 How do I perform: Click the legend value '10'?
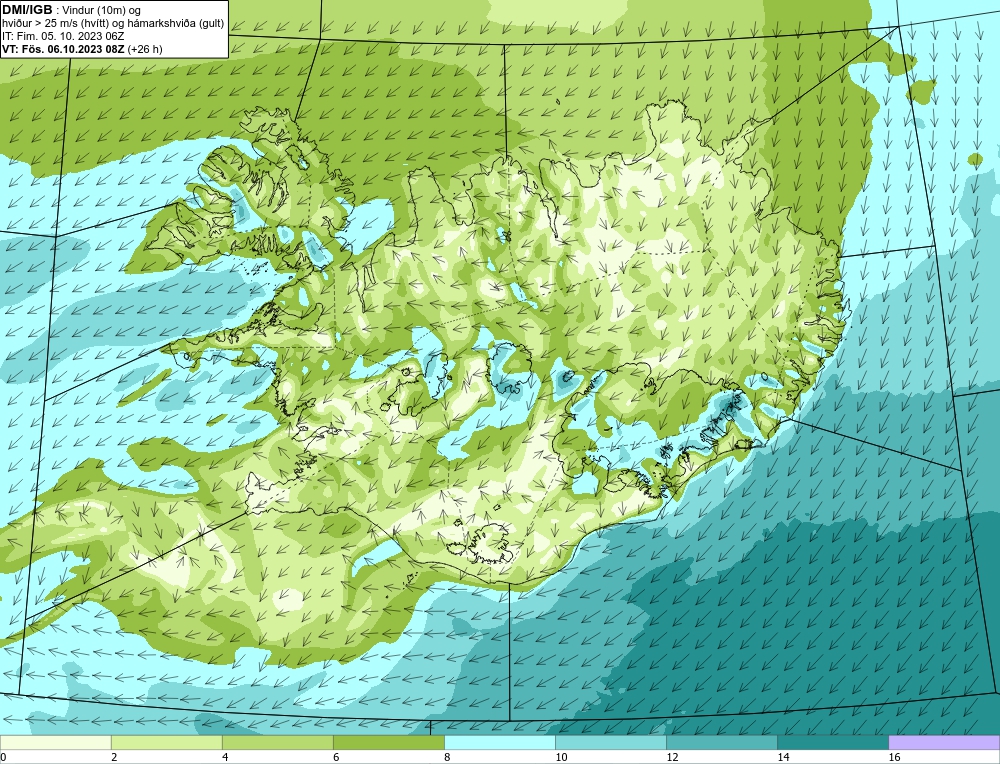point(561,757)
